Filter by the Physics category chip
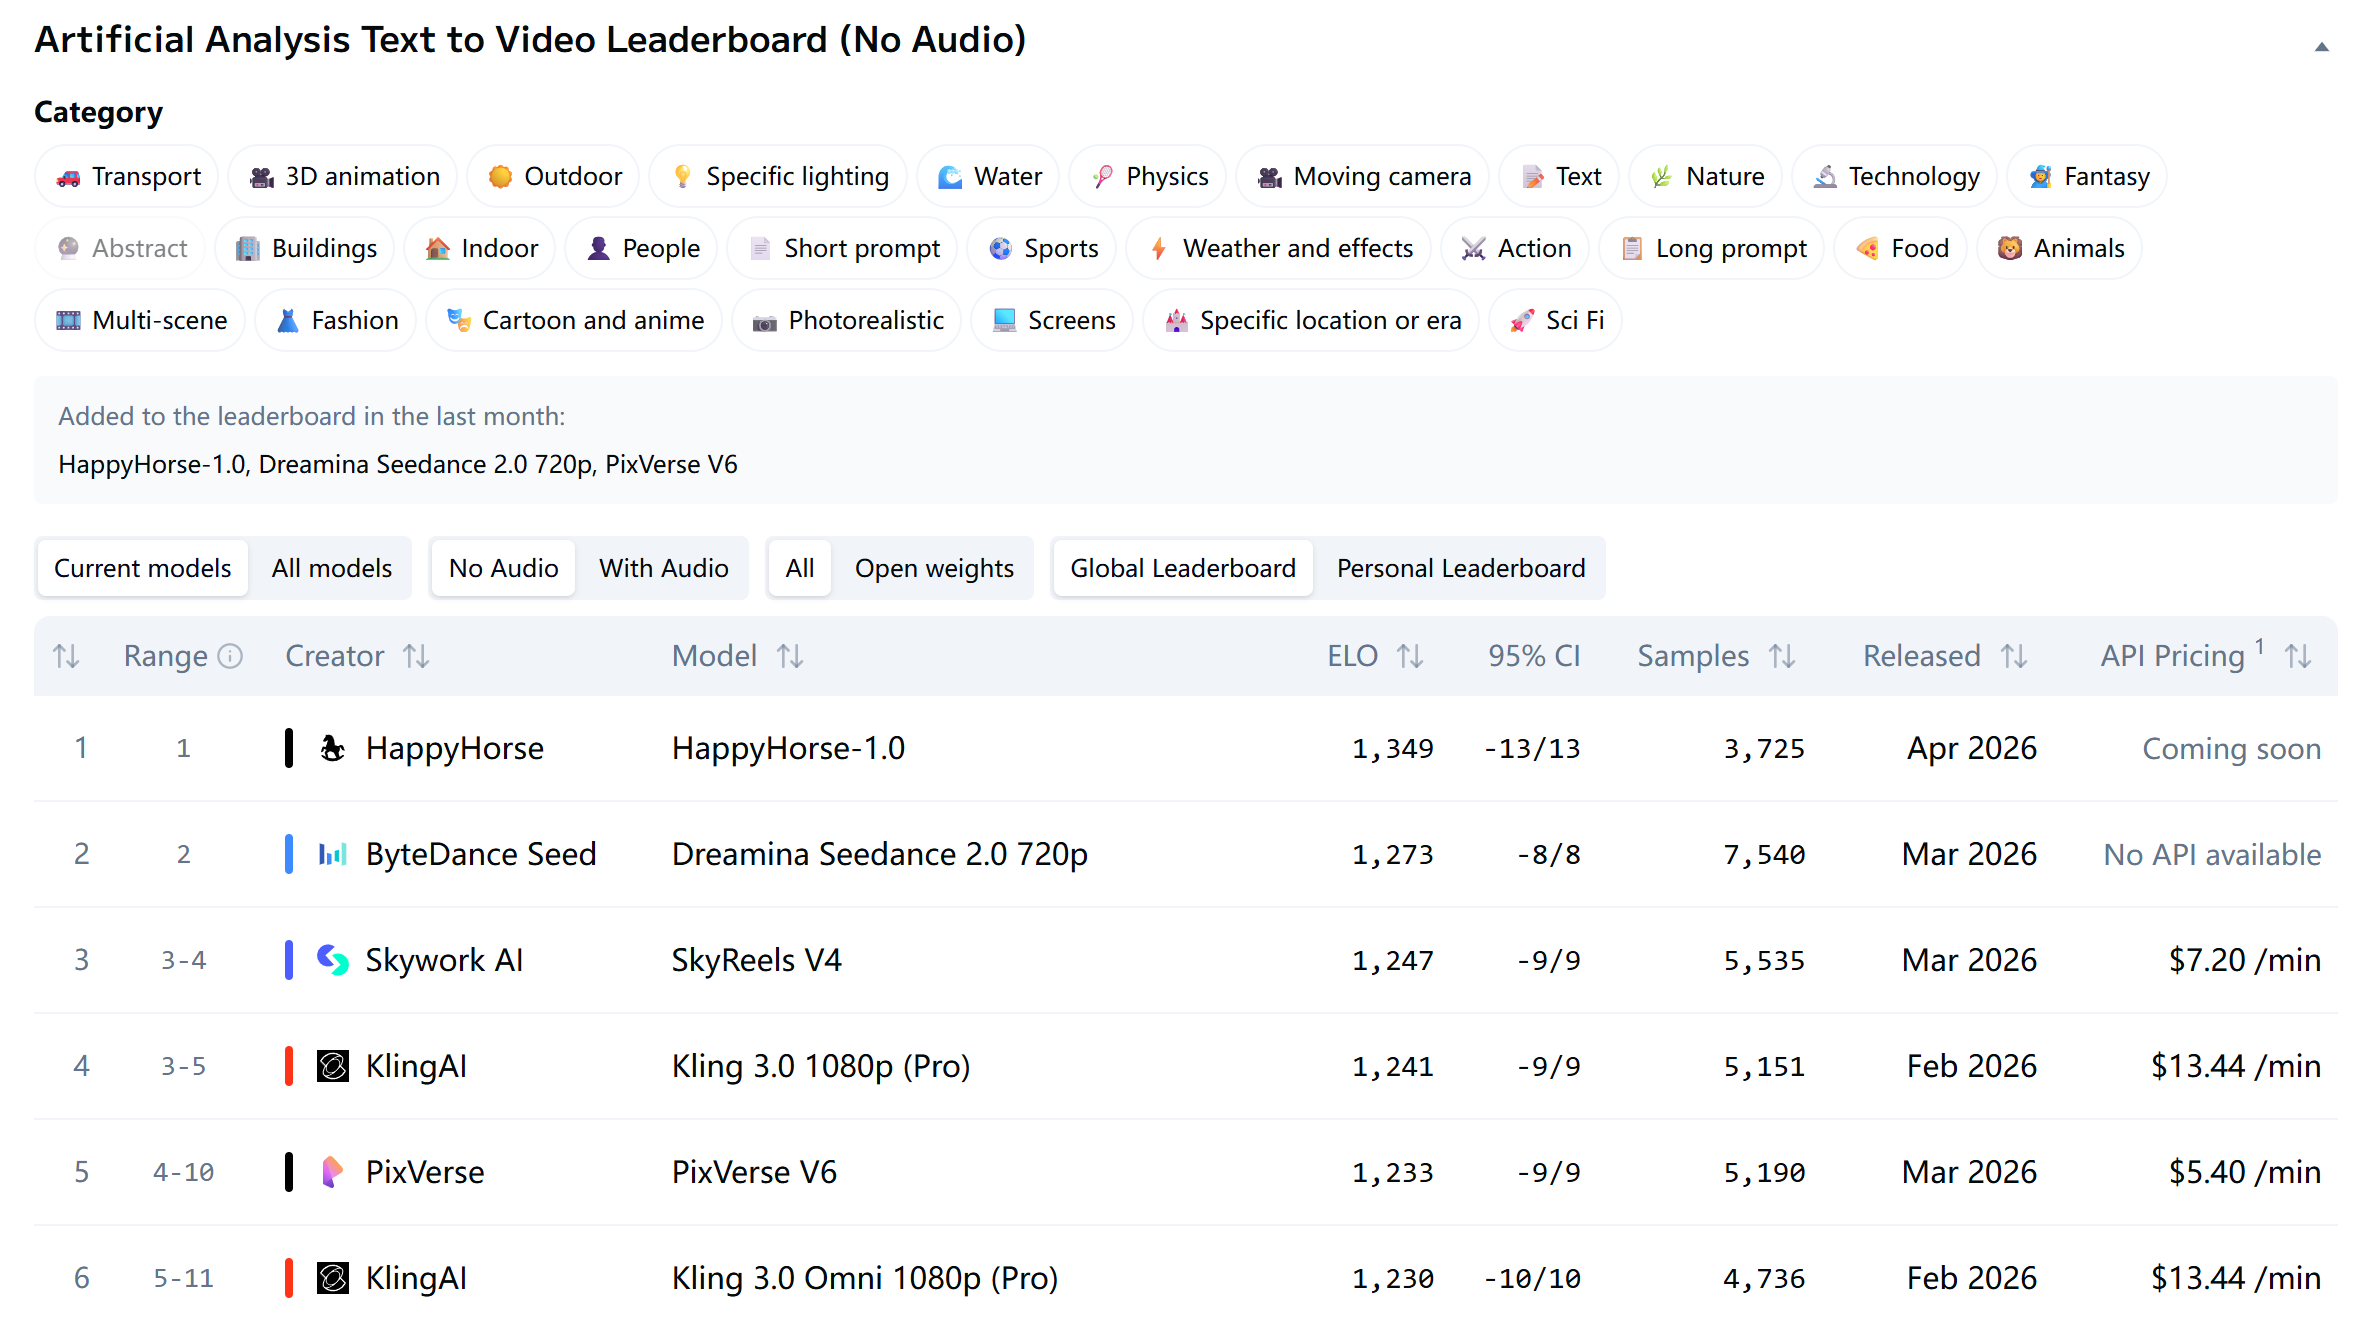2370x1321 pixels. point(1150,176)
